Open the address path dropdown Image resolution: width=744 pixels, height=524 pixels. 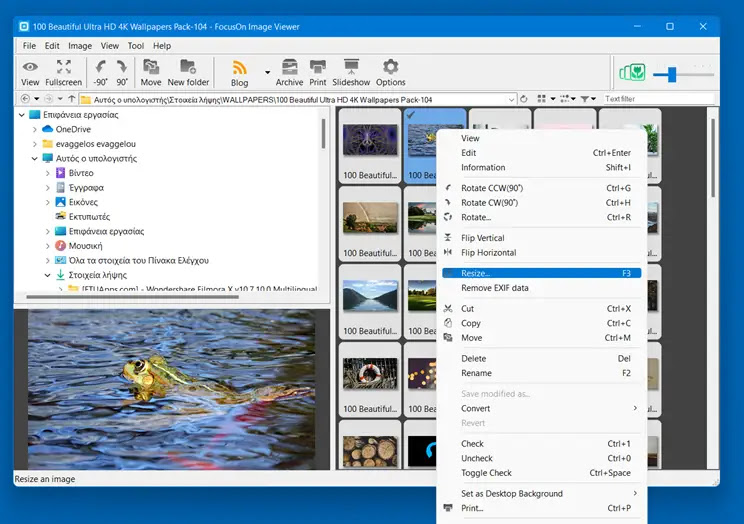(511, 99)
